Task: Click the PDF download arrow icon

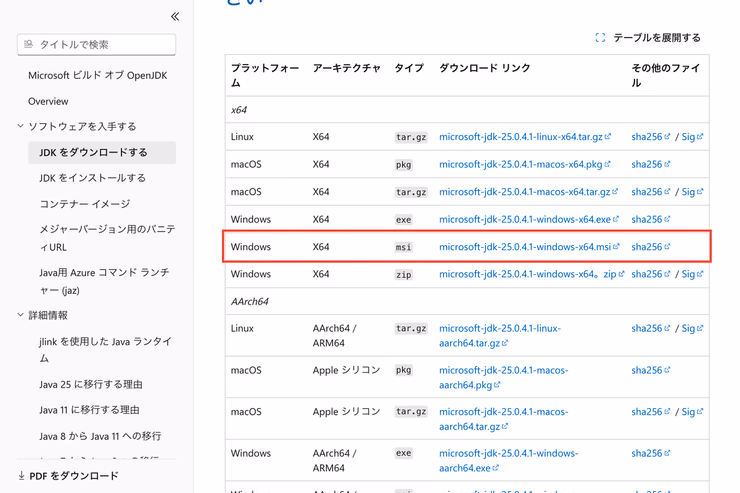Action: coord(21,476)
